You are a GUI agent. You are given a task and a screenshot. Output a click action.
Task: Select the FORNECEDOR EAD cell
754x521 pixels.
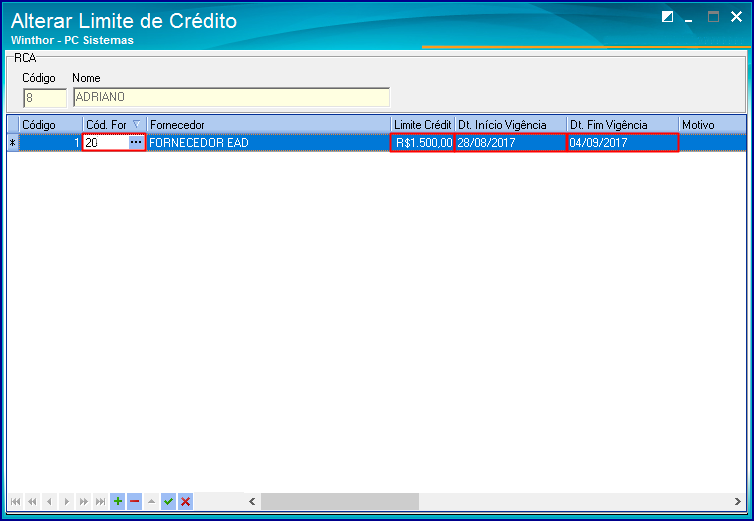(268, 143)
